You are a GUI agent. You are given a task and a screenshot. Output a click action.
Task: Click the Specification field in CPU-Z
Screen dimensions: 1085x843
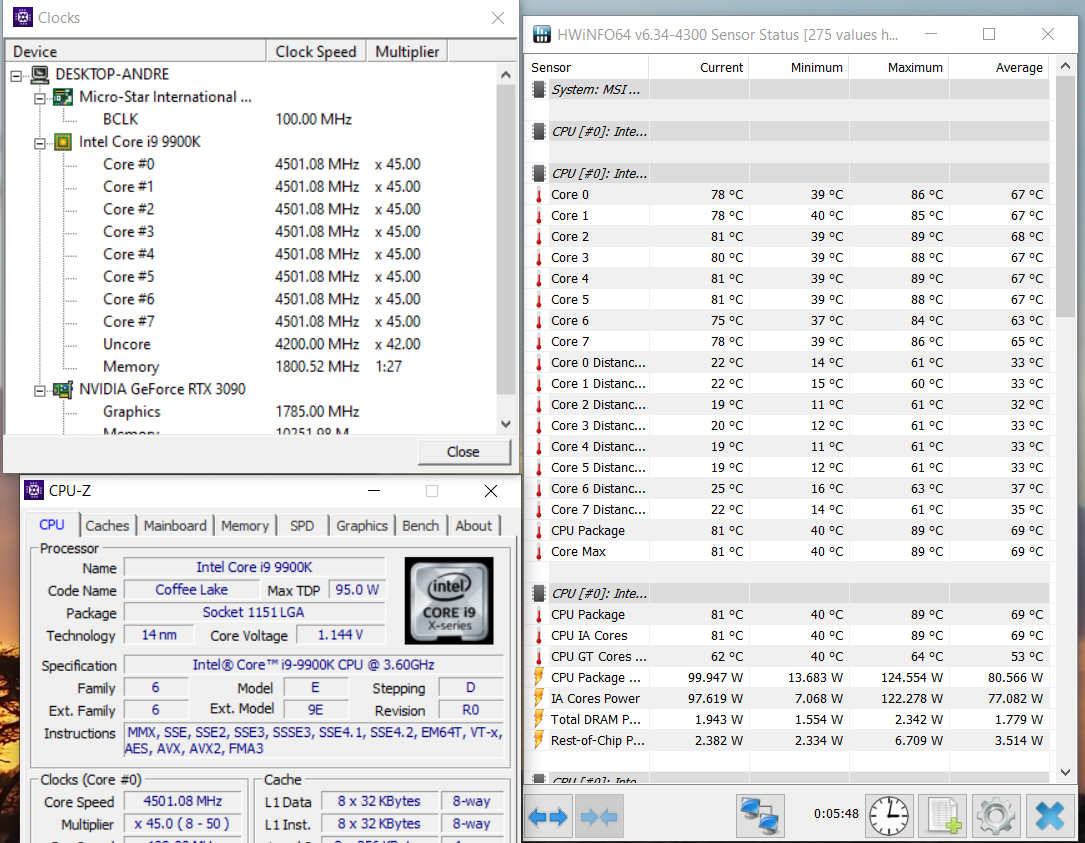tap(313, 665)
